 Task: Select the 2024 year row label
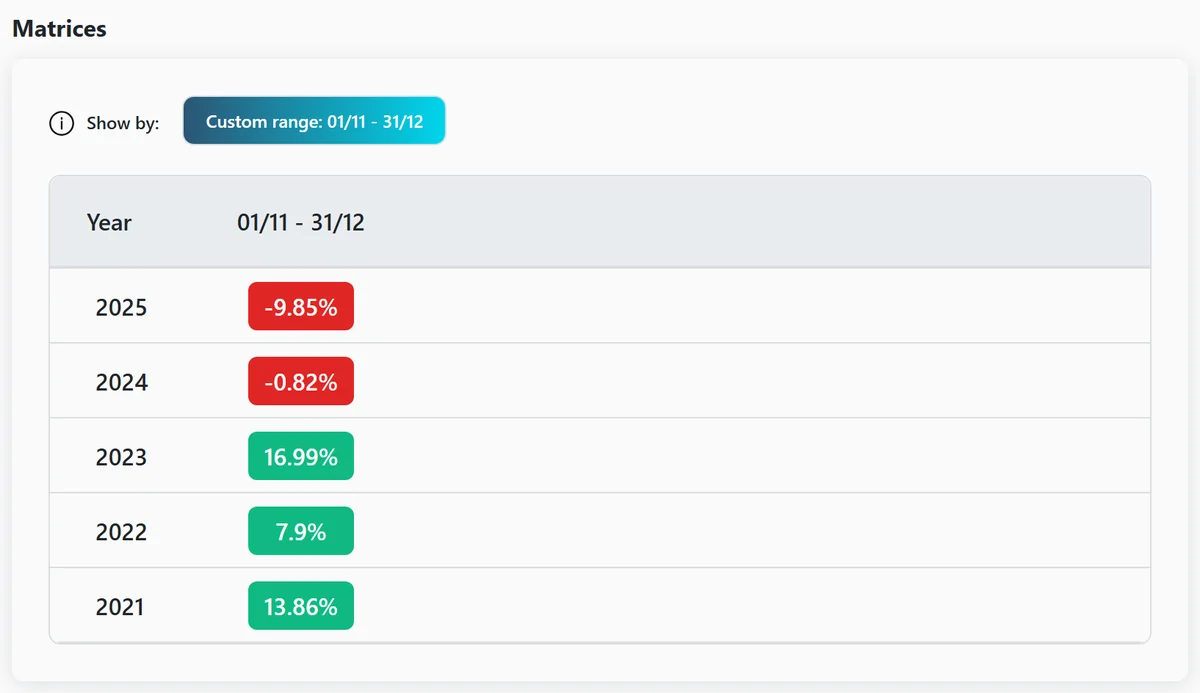[121, 382]
